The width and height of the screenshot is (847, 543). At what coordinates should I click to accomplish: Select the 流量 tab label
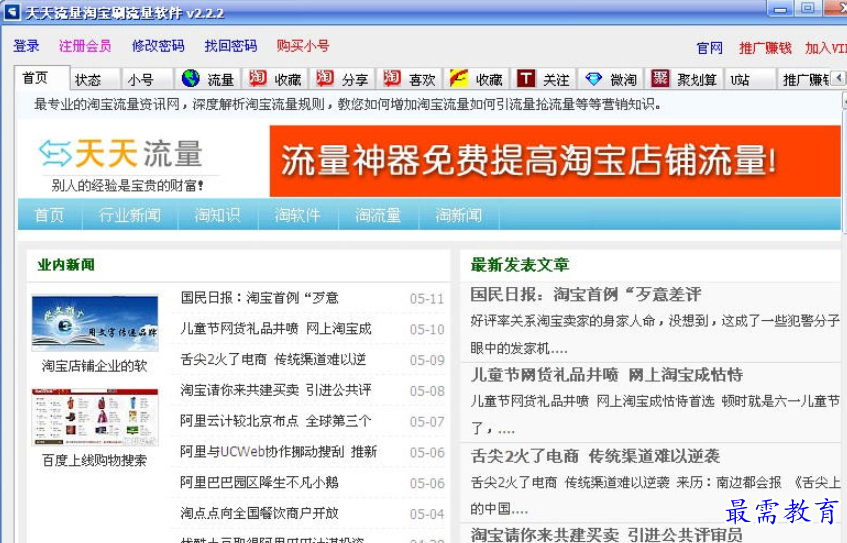(220, 80)
